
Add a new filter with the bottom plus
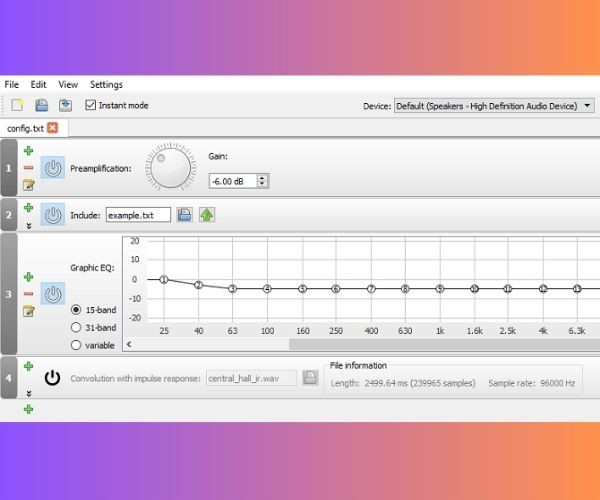coord(29,409)
